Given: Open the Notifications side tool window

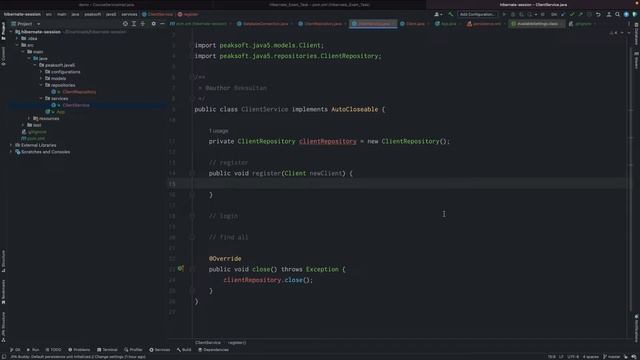Looking at the screenshot, I should [636, 328].
